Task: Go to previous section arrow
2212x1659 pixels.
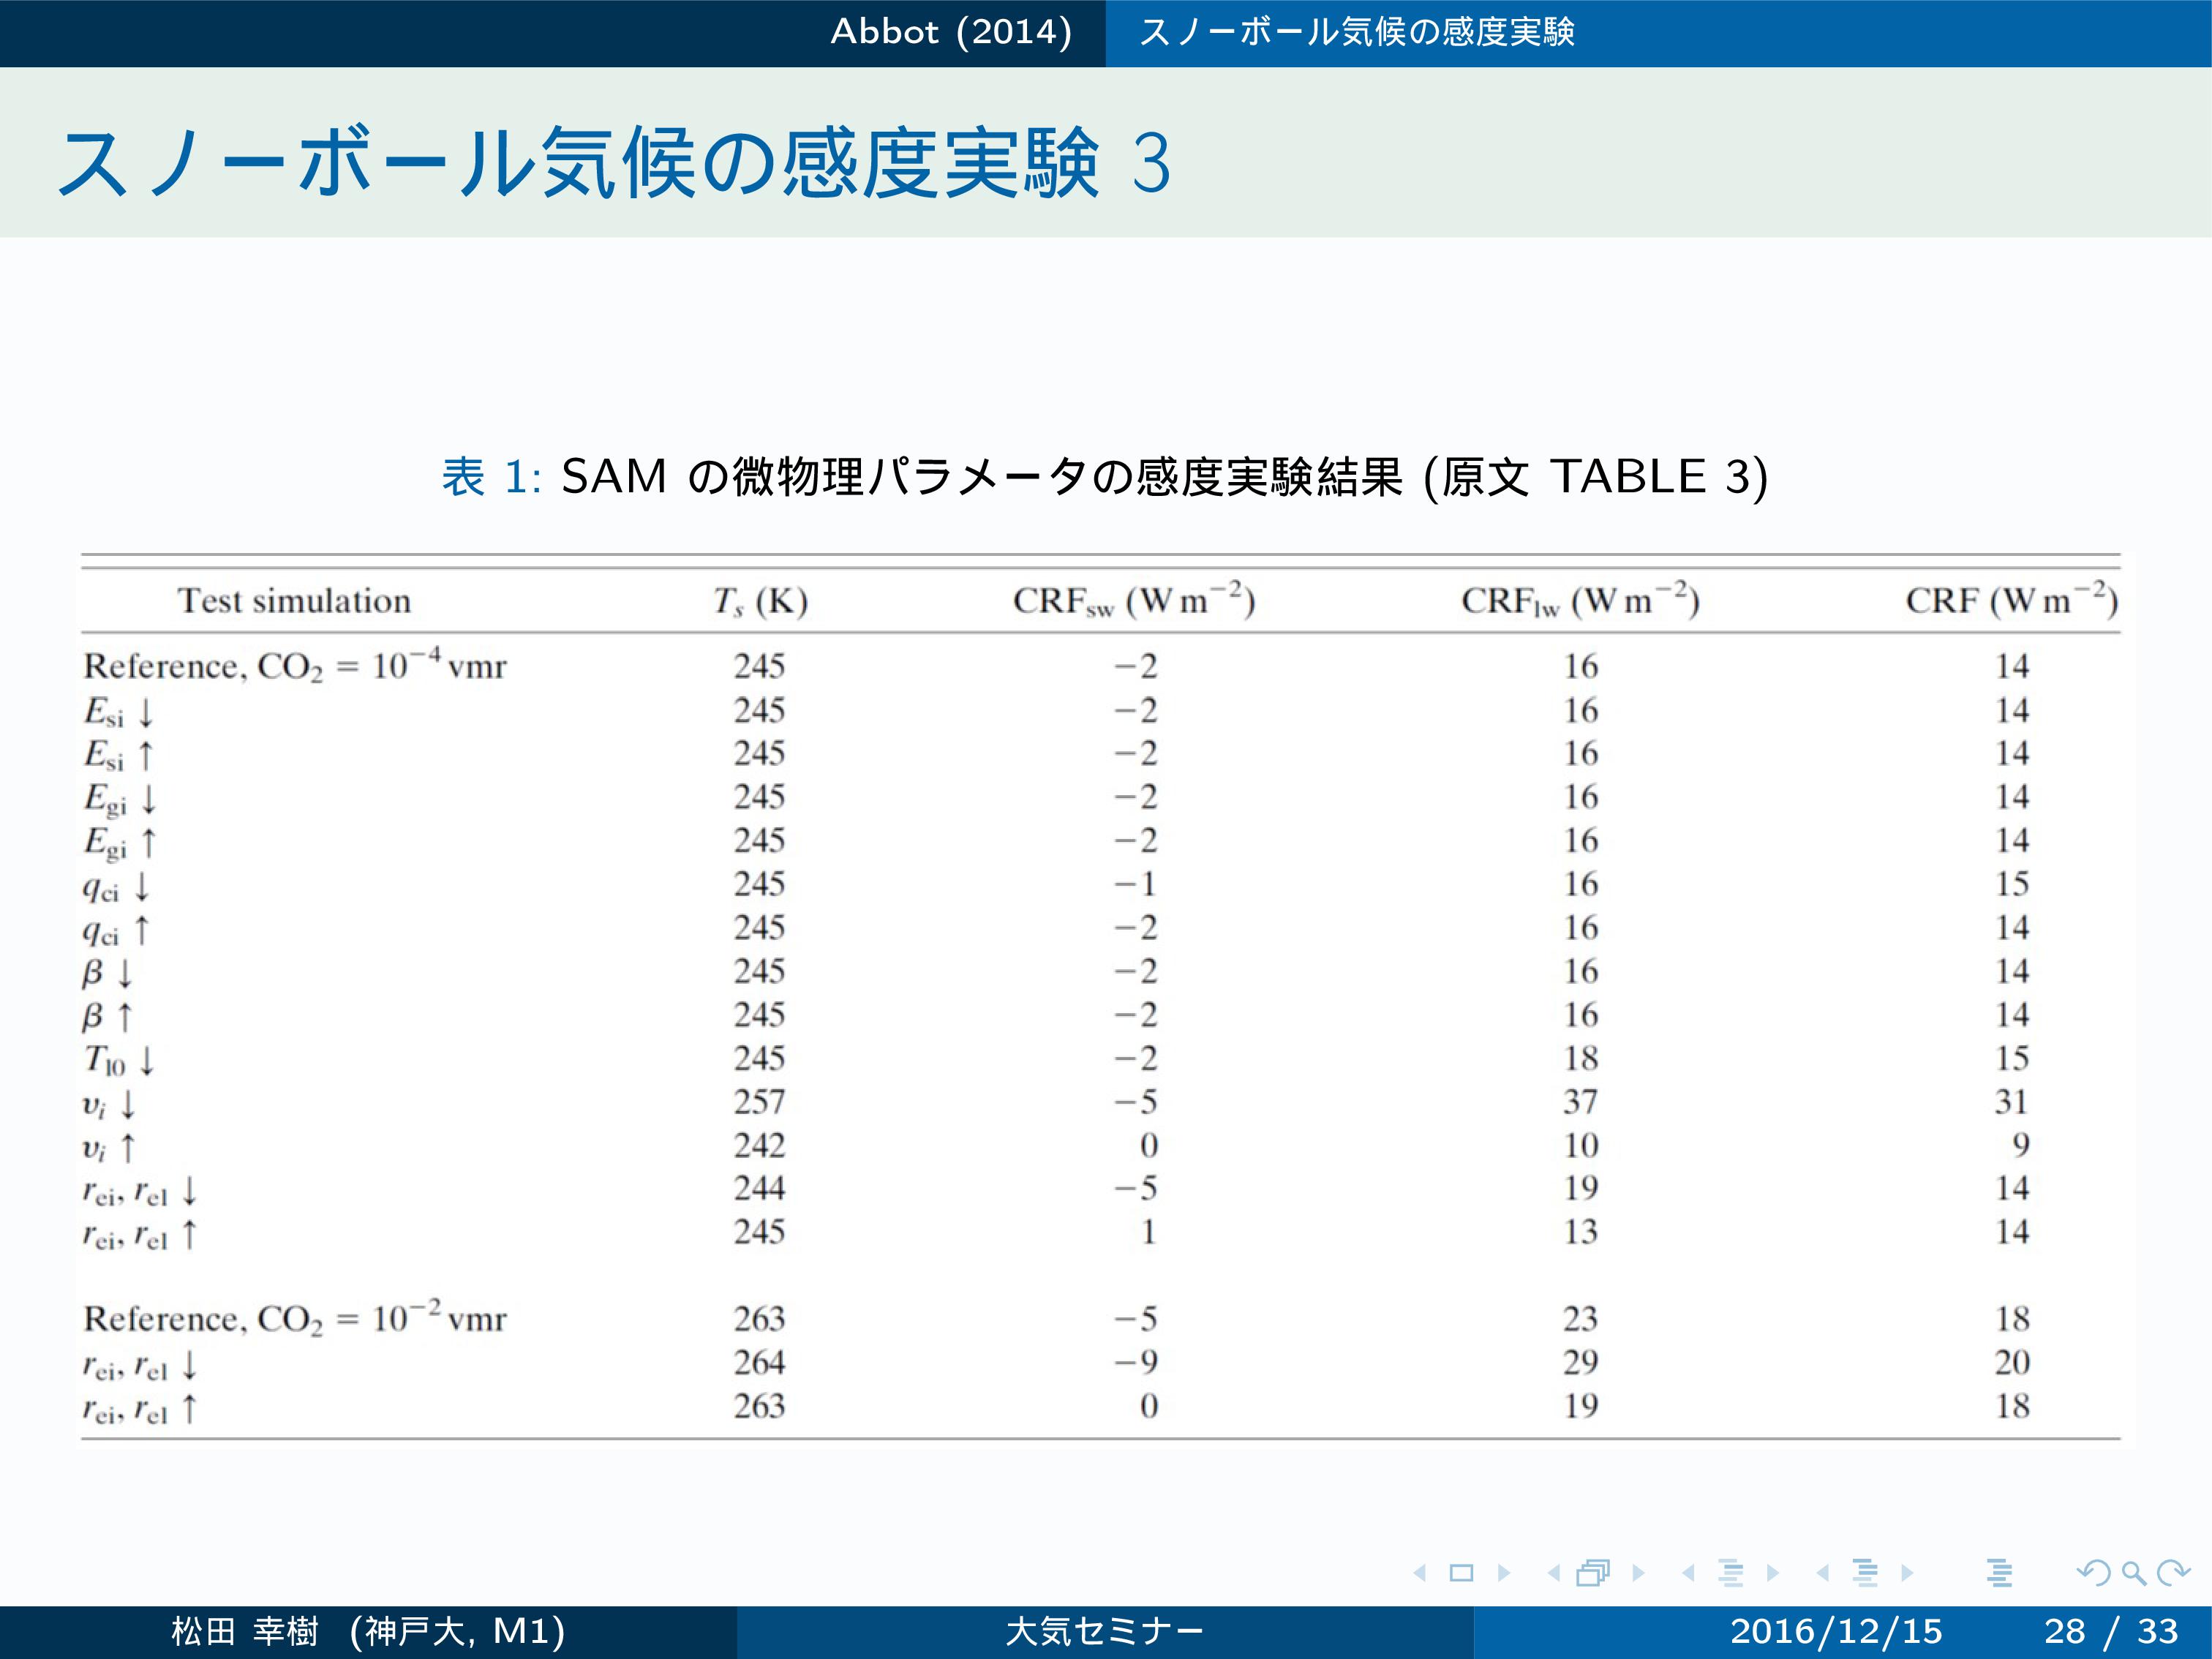Action: pos(1823,1573)
